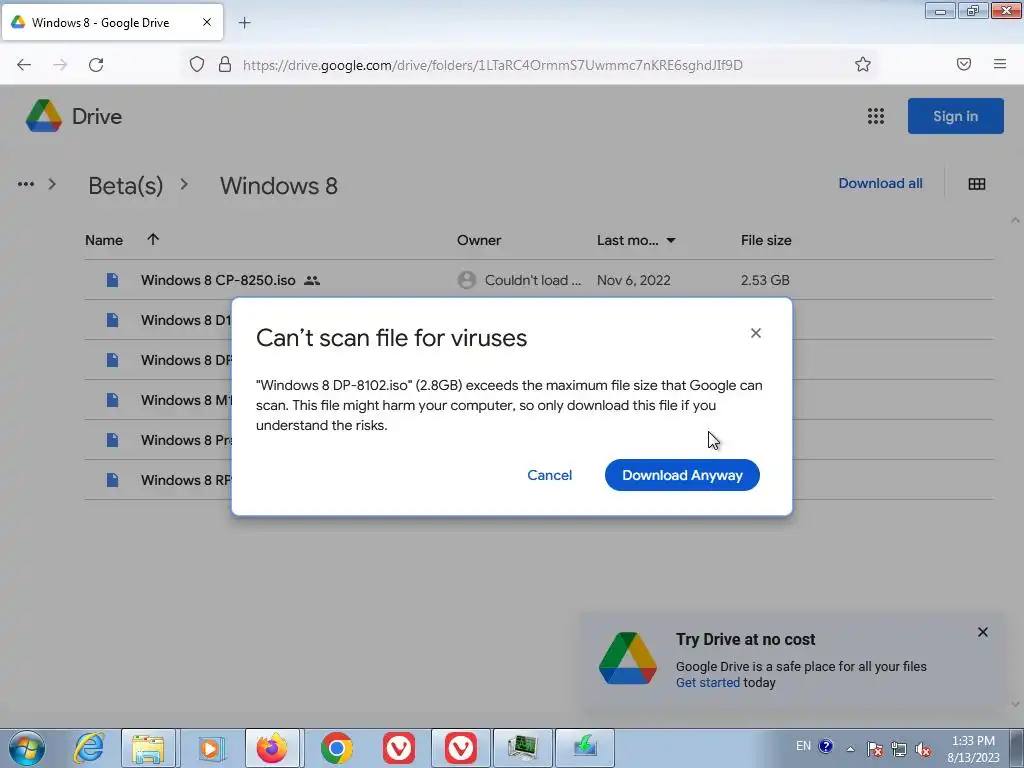Click Download Anyway in the virus dialog
The height and width of the screenshot is (768, 1024).
click(682, 475)
